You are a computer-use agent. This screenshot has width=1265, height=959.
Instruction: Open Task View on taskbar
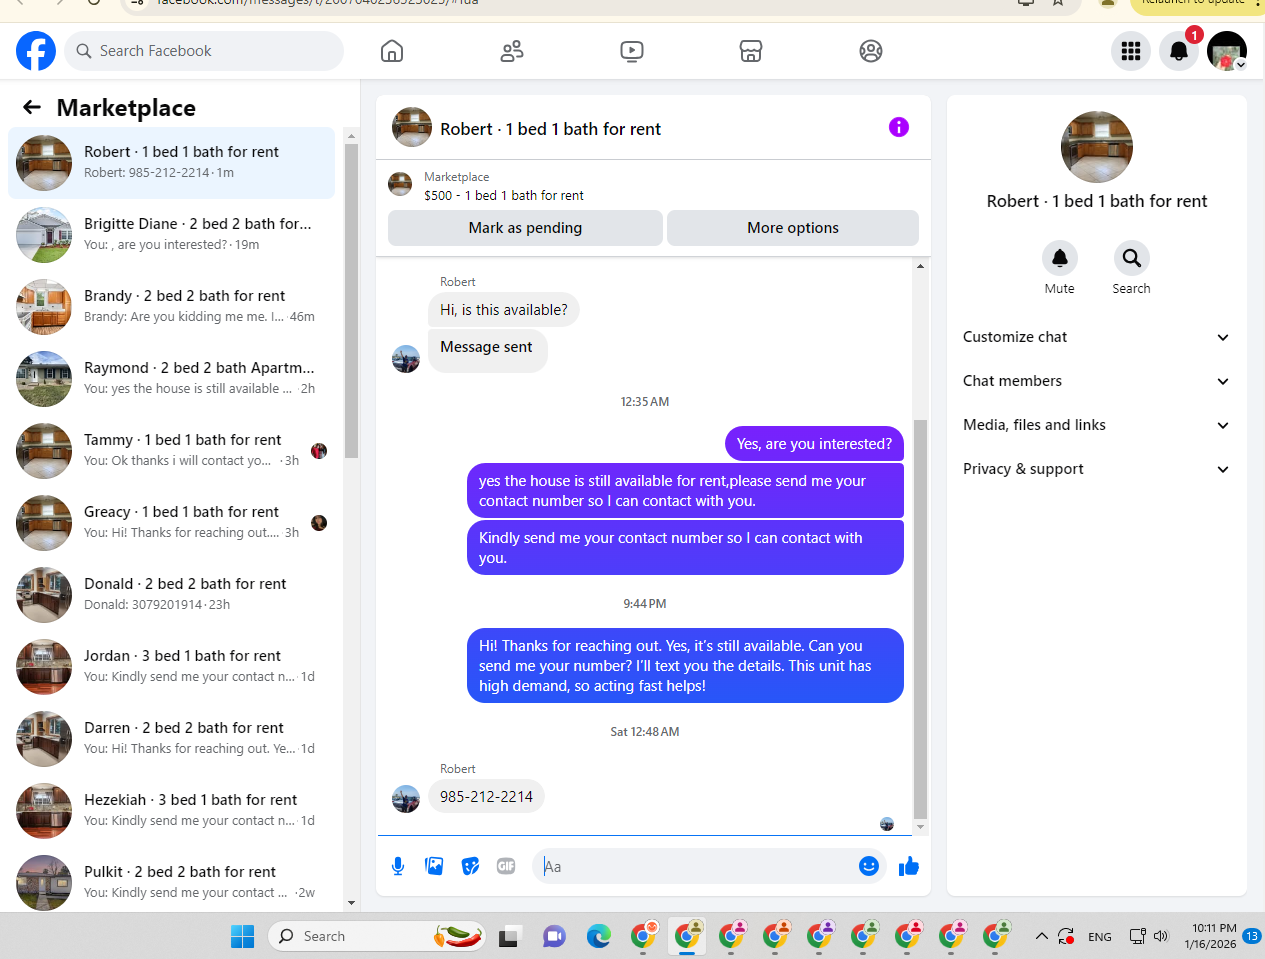510,936
